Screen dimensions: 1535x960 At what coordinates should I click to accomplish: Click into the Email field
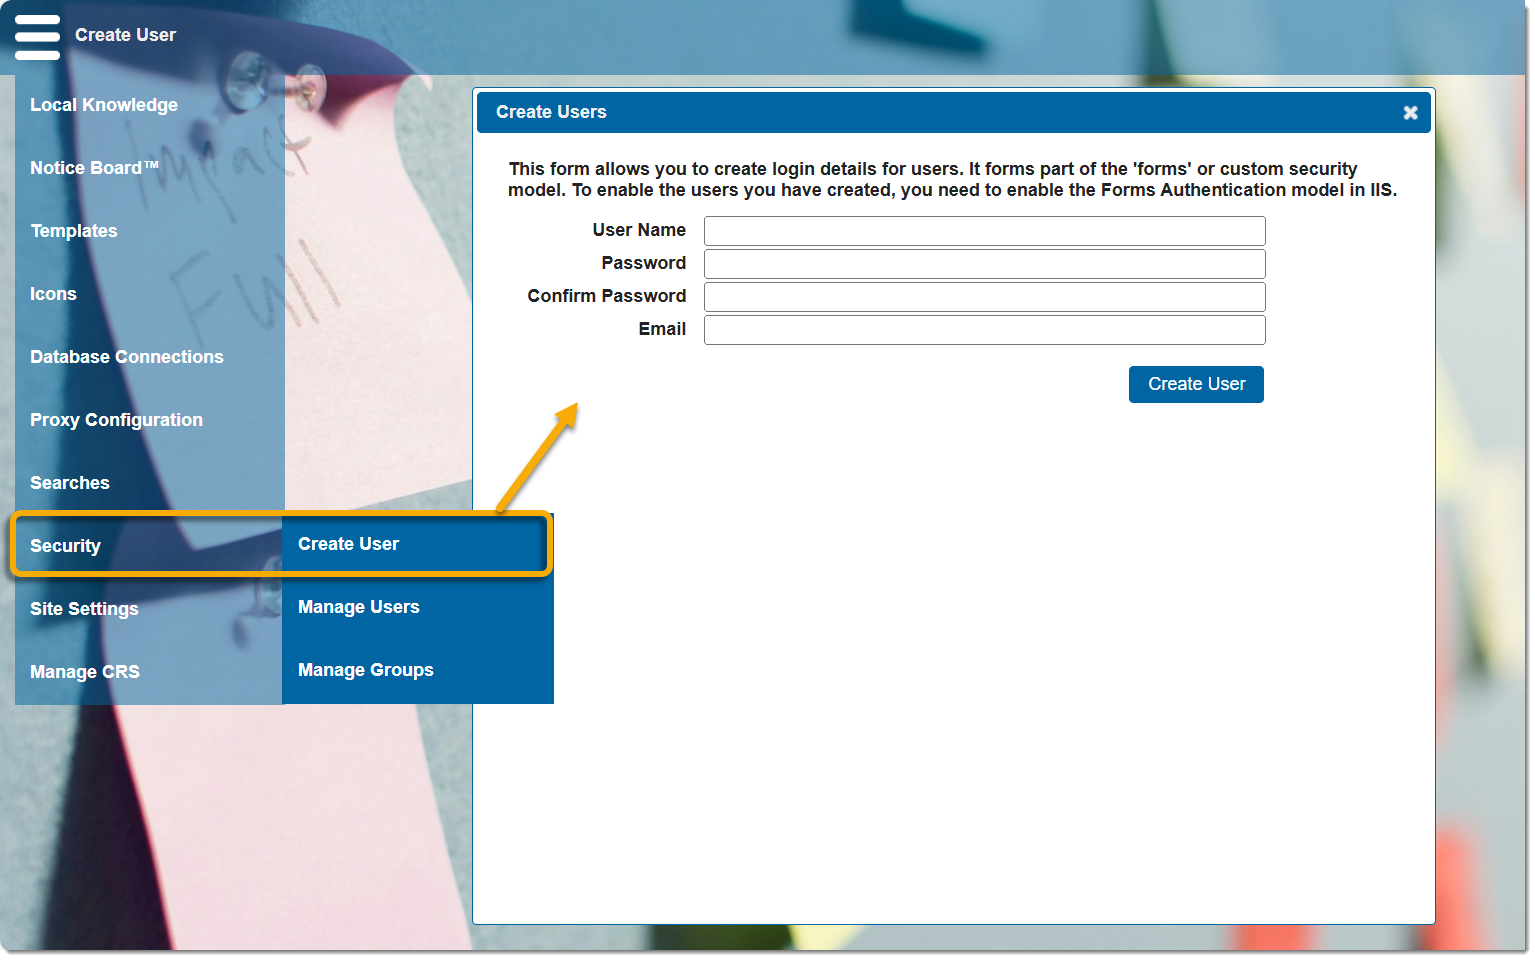click(984, 330)
